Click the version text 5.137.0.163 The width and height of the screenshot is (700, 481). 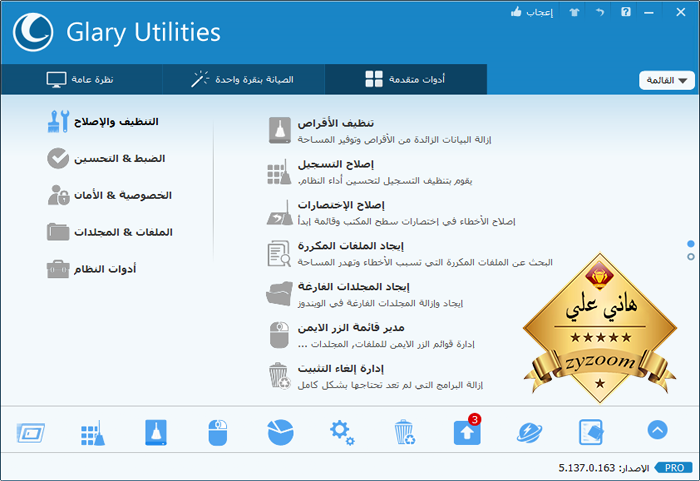[x=587, y=468]
